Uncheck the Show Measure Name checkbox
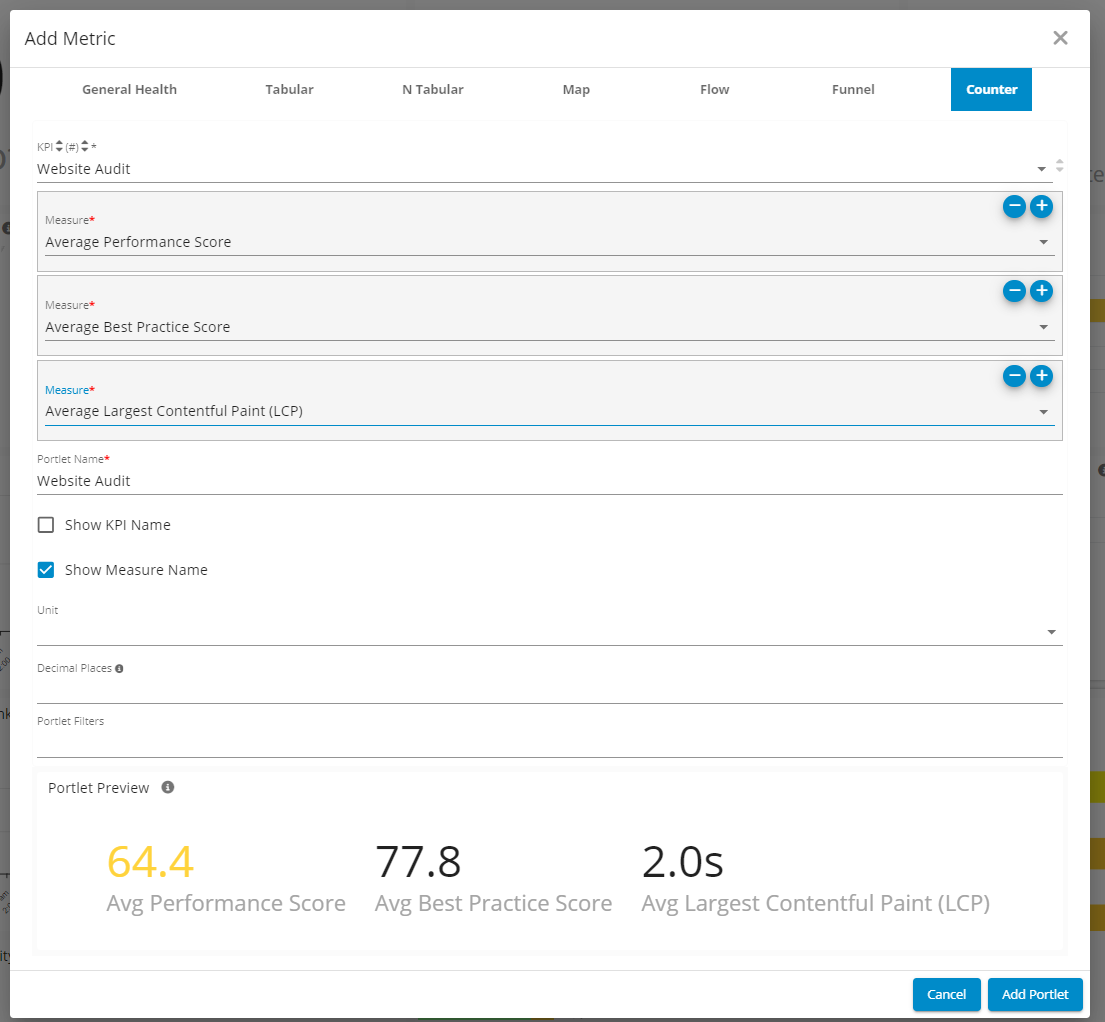Viewport: 1105px width, 1022px height. tap(46, 570)
